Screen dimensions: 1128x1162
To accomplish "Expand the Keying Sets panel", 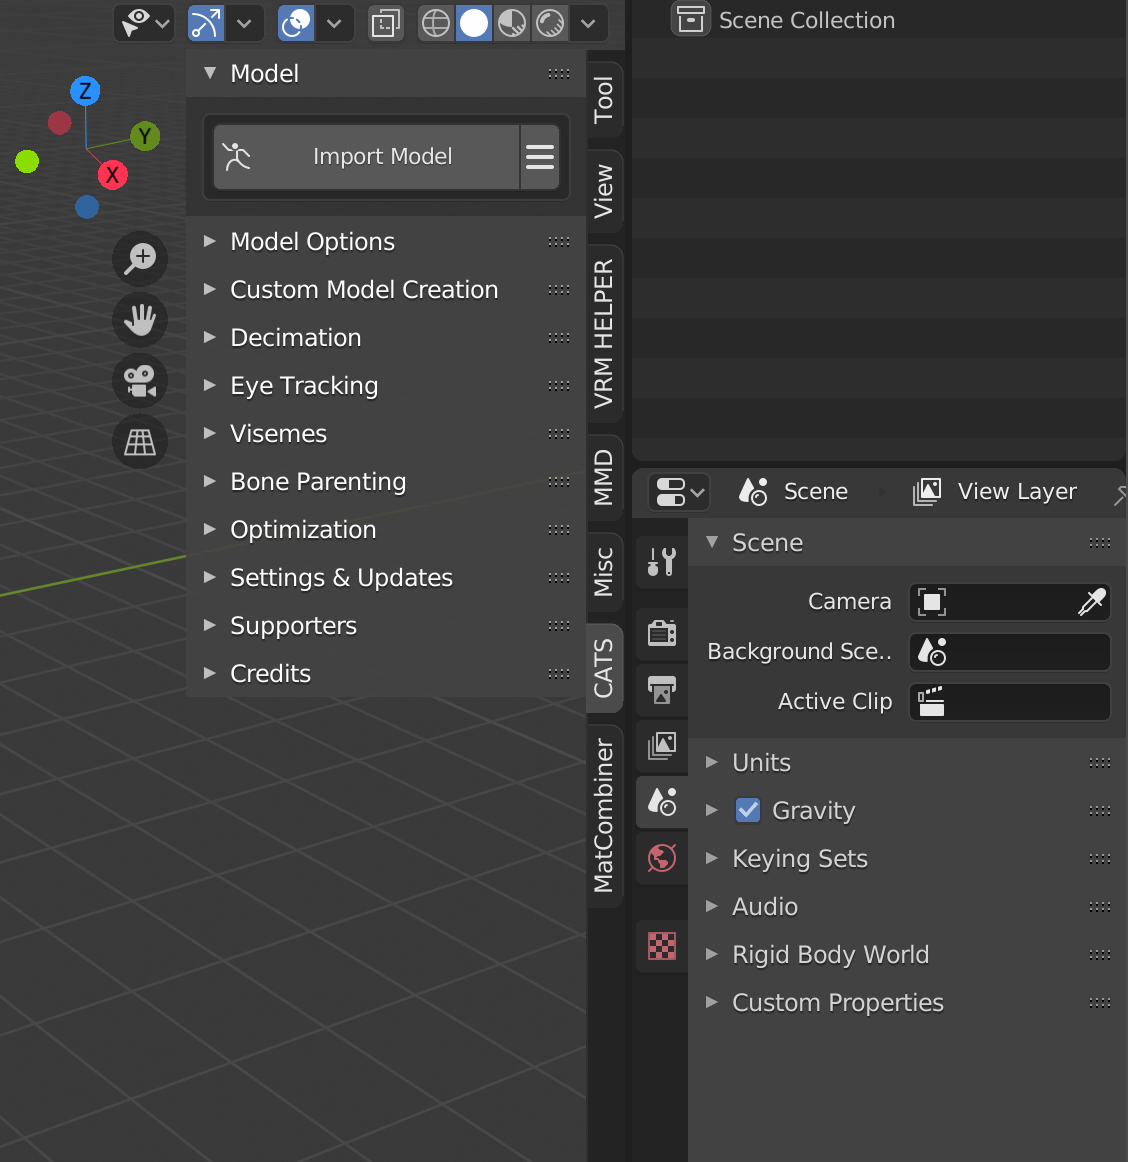I will pyautogui.click(x=907, y=859).
